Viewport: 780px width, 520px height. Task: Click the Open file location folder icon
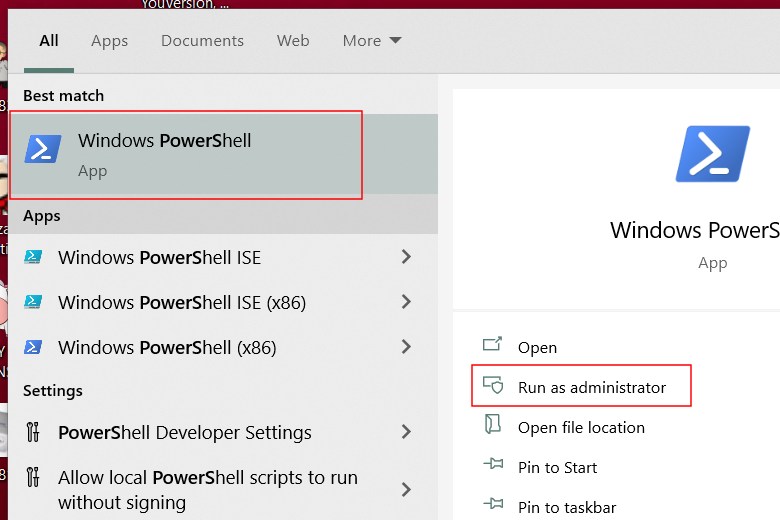(x=492, y=427)
